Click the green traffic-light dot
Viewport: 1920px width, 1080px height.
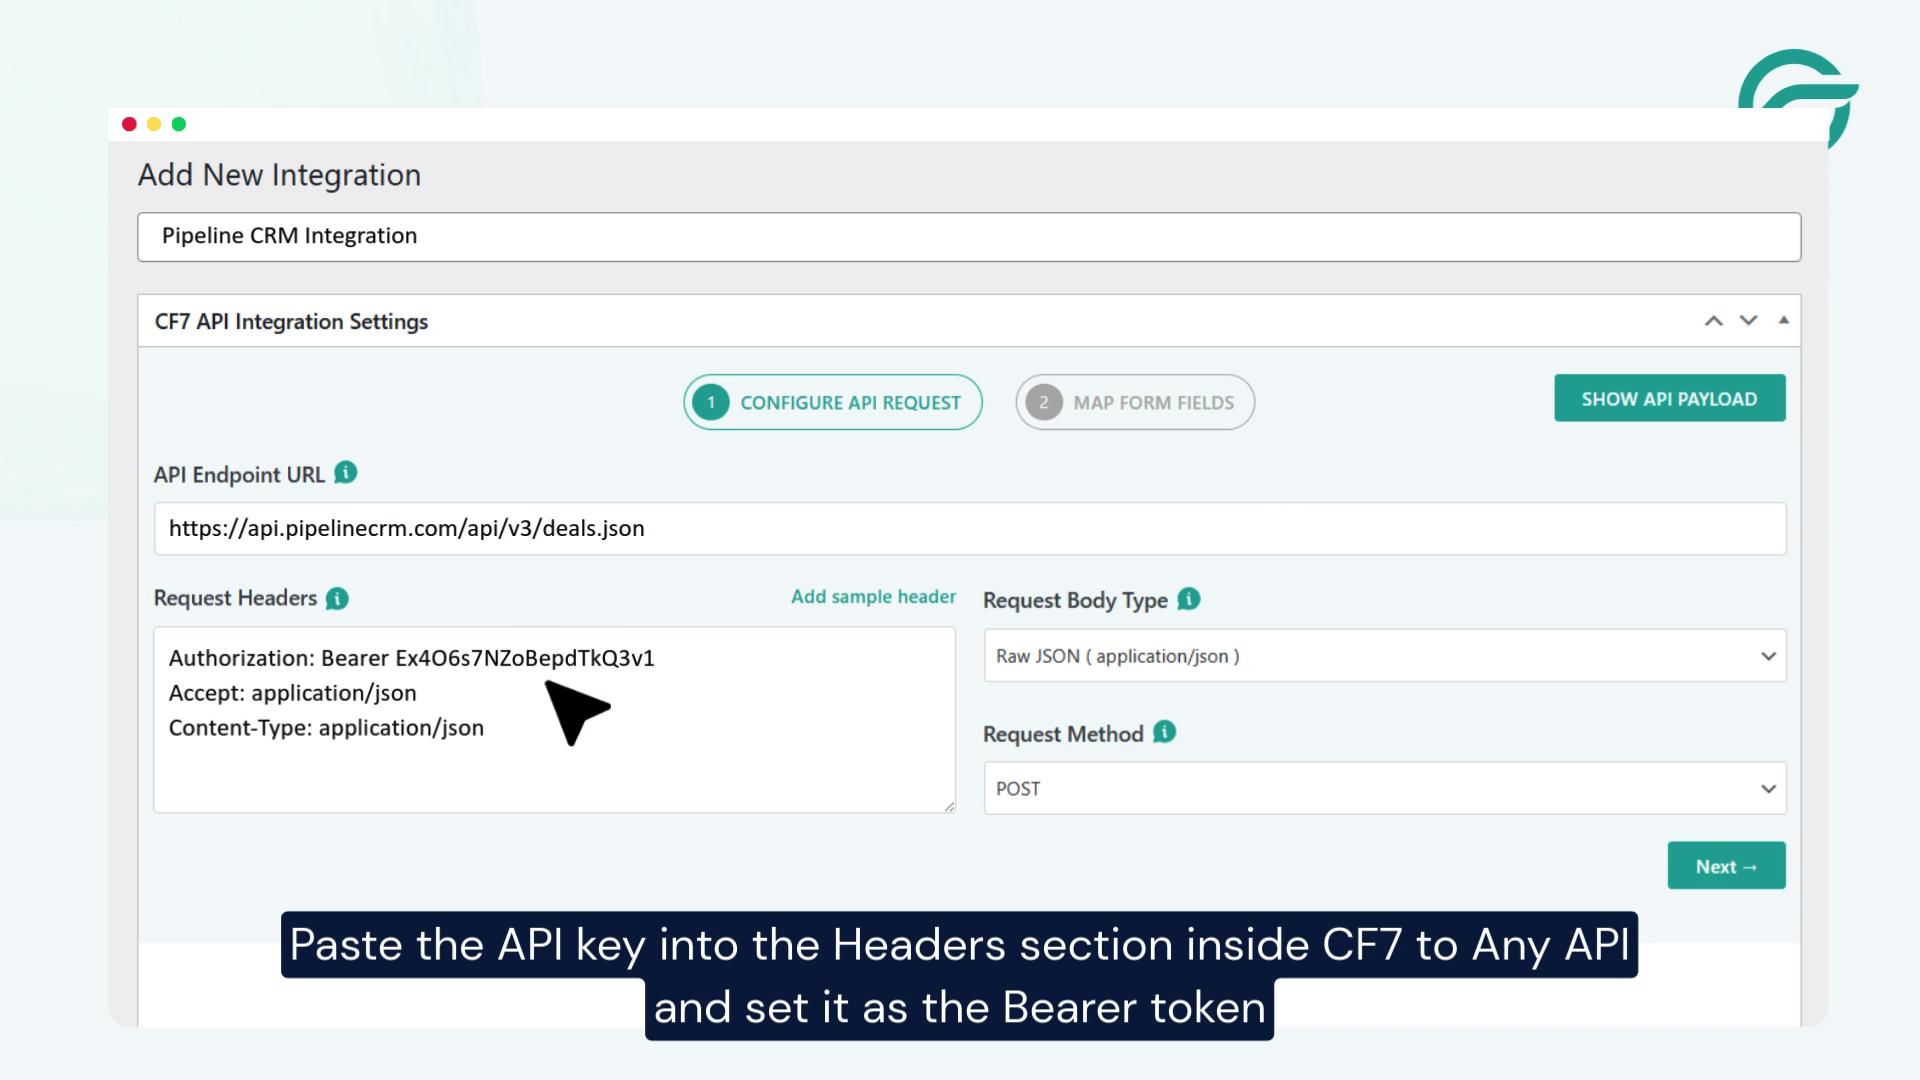click(x=178, y=123)
